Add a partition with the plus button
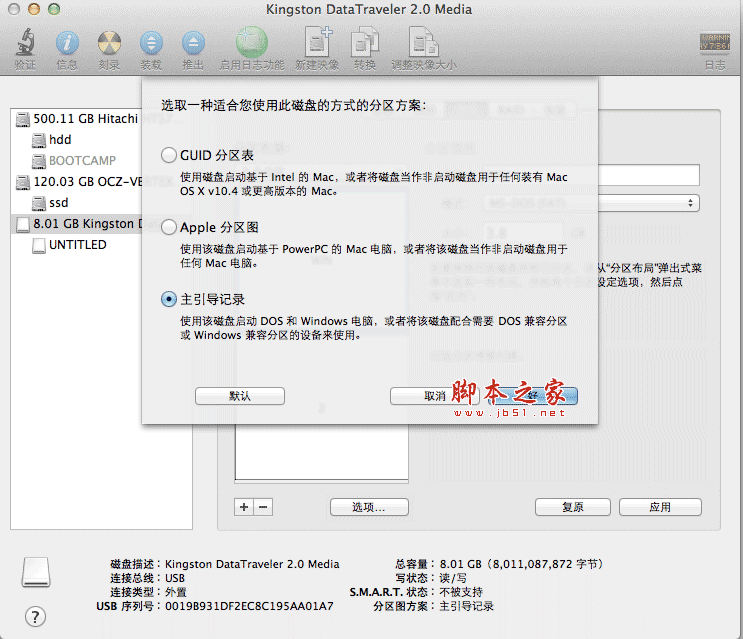 pos(244,507)
